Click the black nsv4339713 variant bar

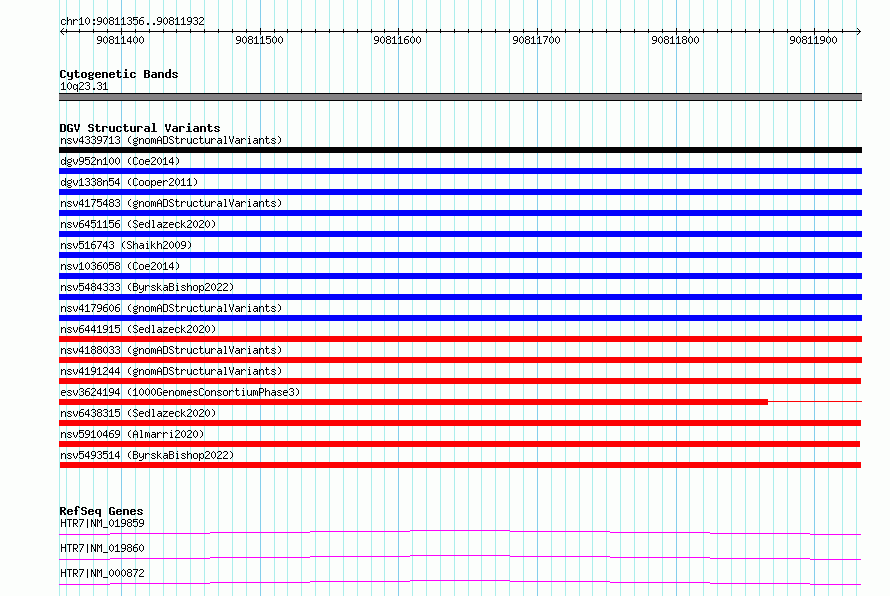[x=460, y=150]
